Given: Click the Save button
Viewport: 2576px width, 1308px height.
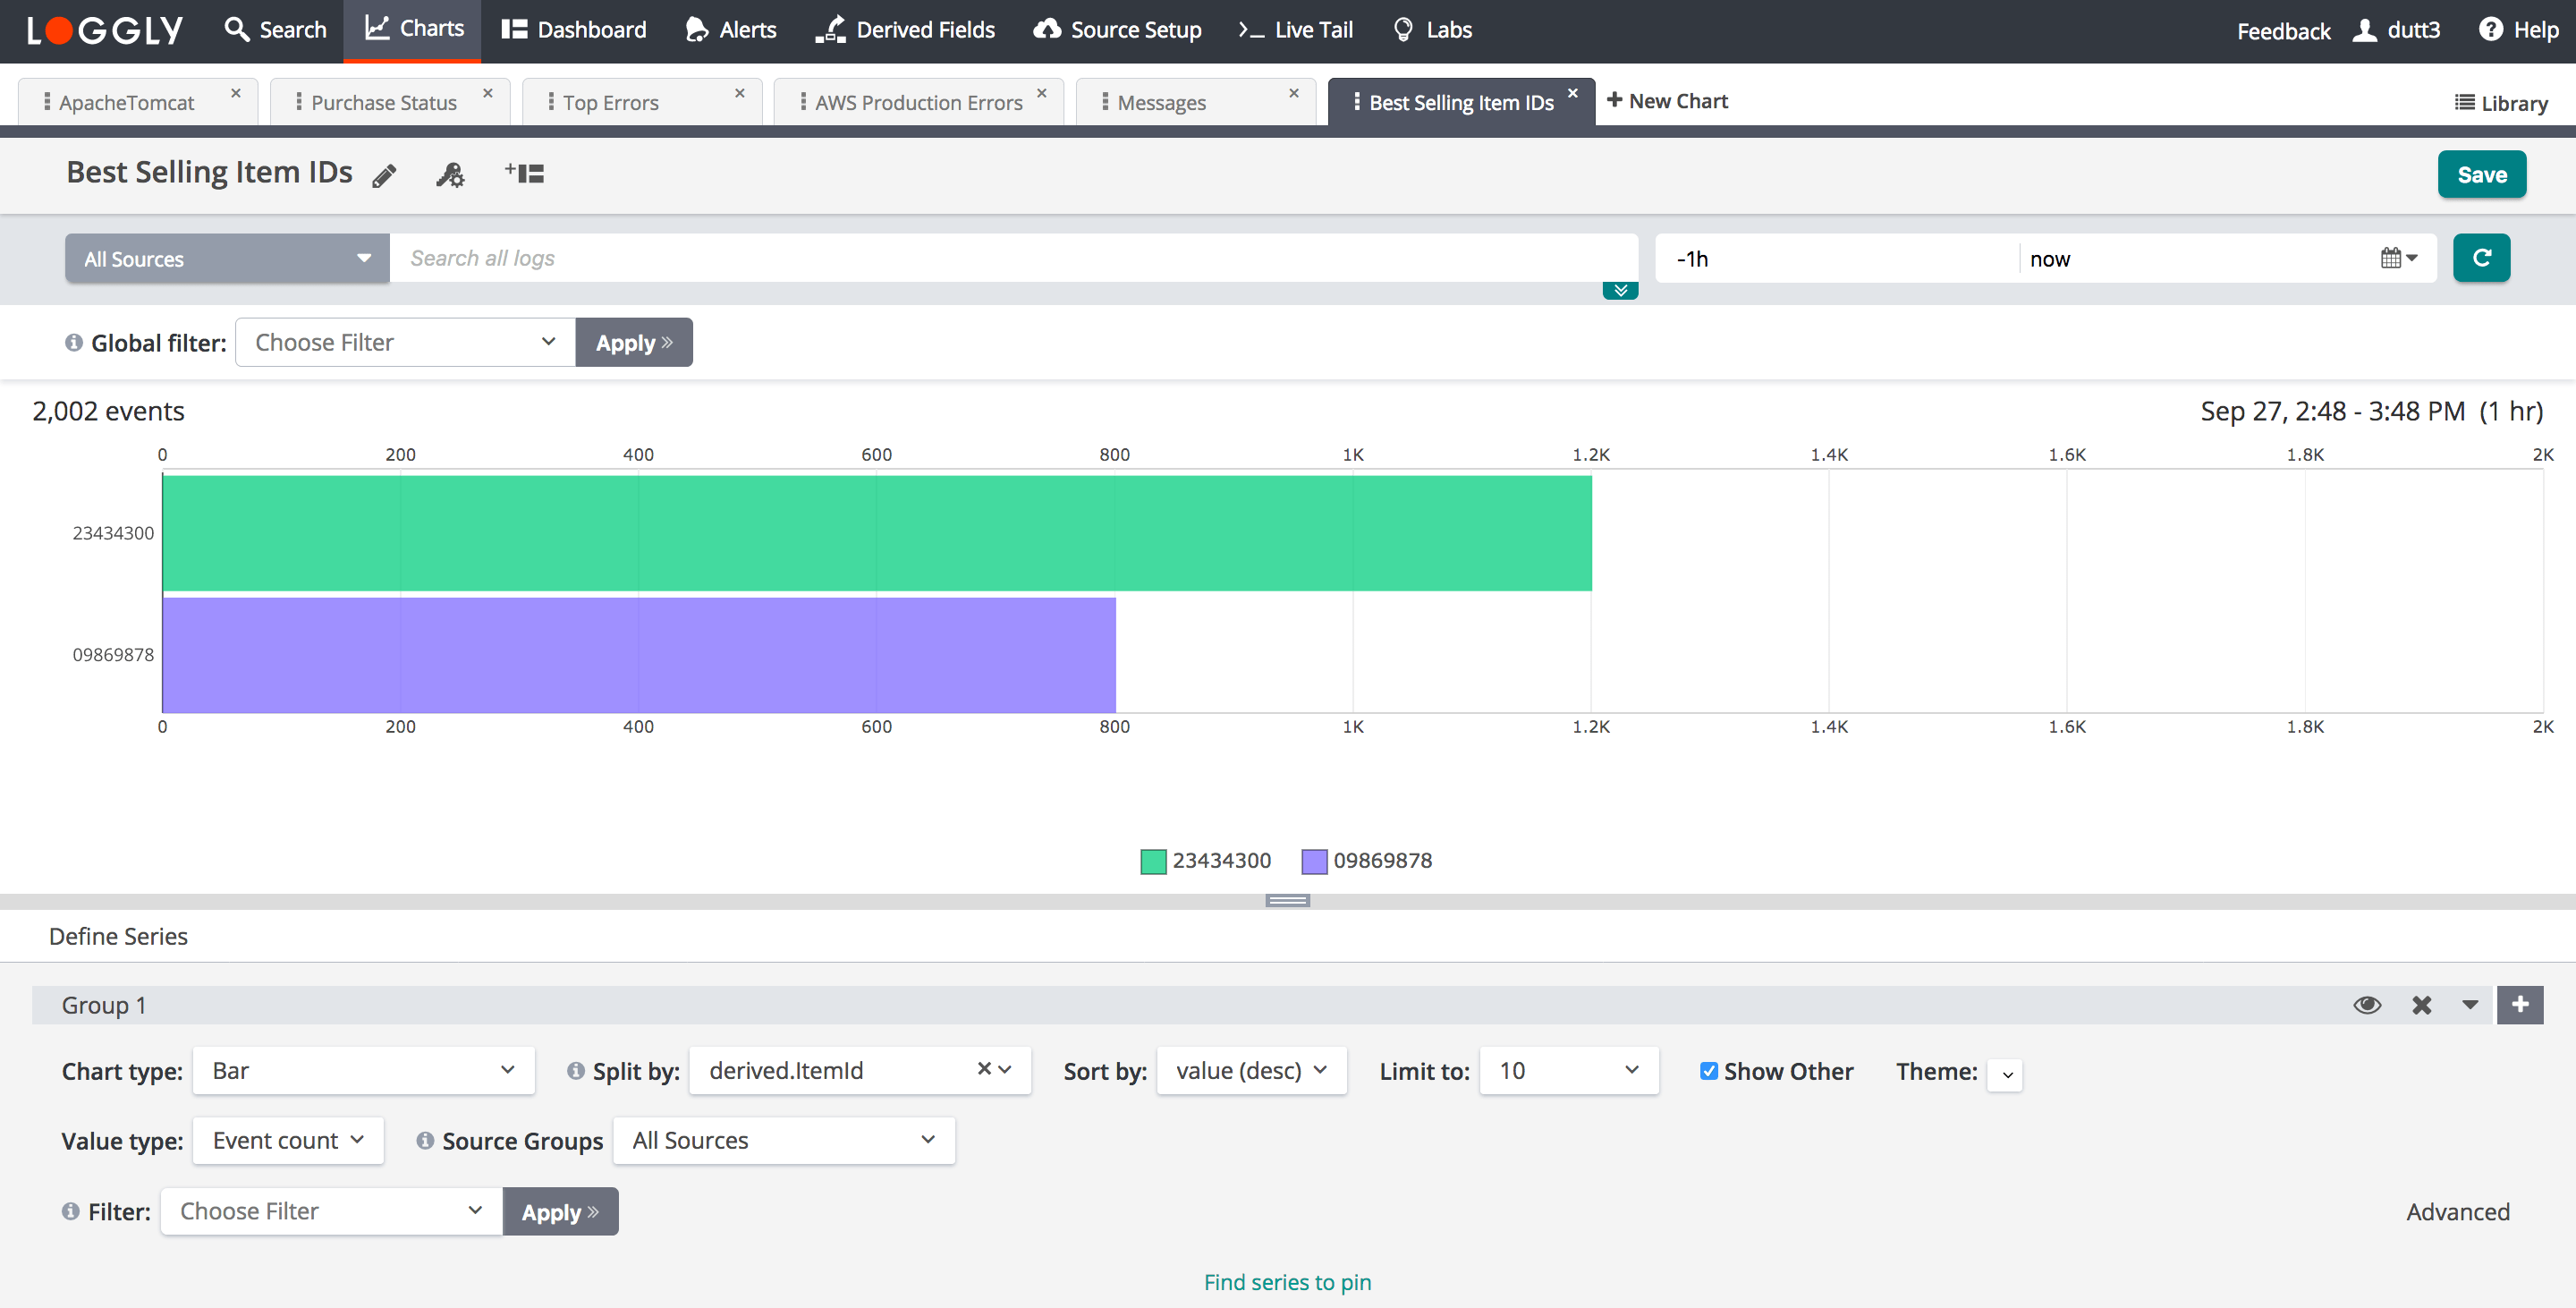Looking at the screenshot, I should click(2481, 175).
